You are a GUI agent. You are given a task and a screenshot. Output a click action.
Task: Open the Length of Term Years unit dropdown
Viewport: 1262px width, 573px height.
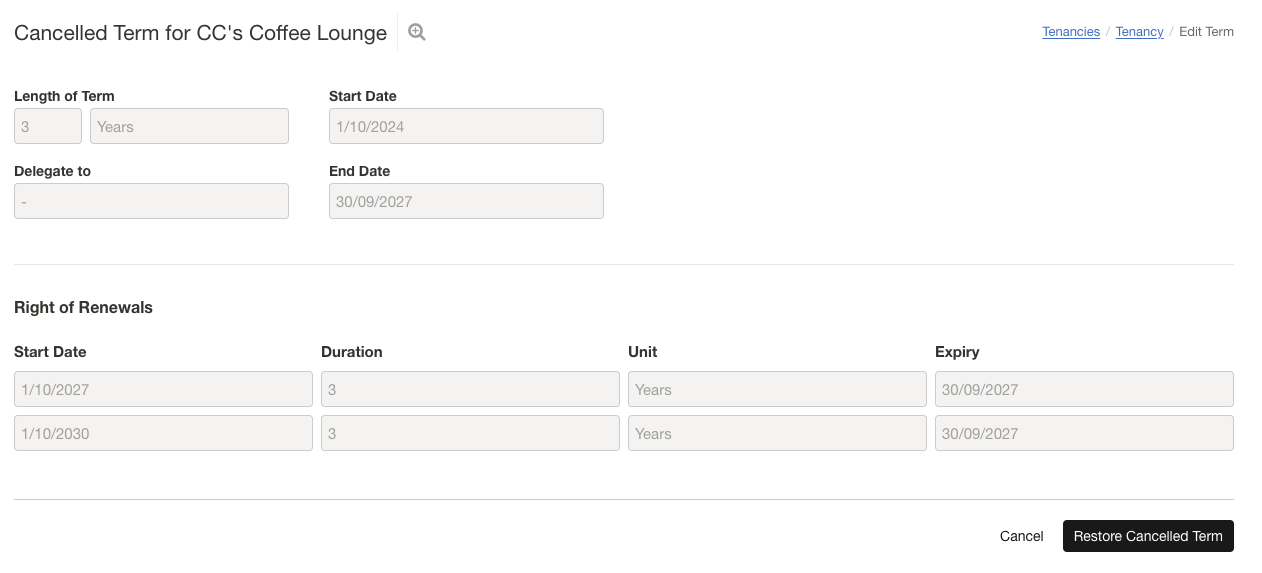(x=189, y=126)
